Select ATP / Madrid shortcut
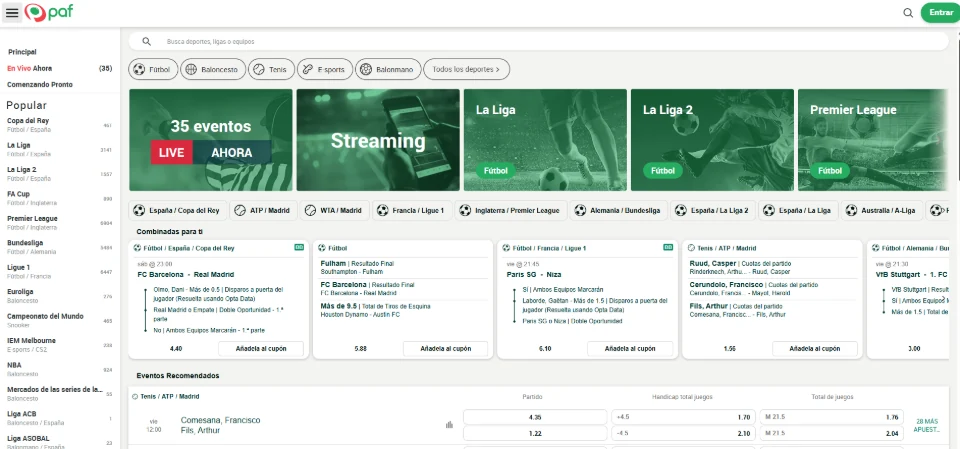The width and height of the screenshot is (960, 449). [263, 210]
